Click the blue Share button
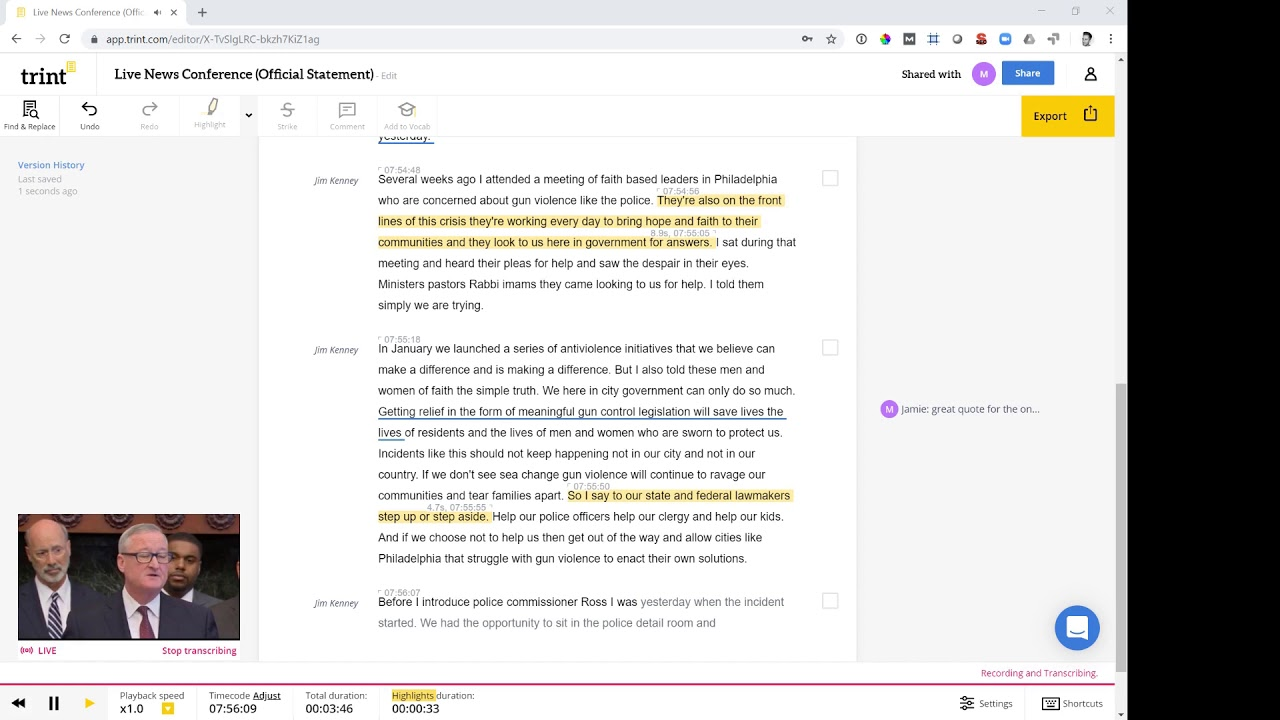Viewport: 1280px width, 720px height. pos(1027,73)
